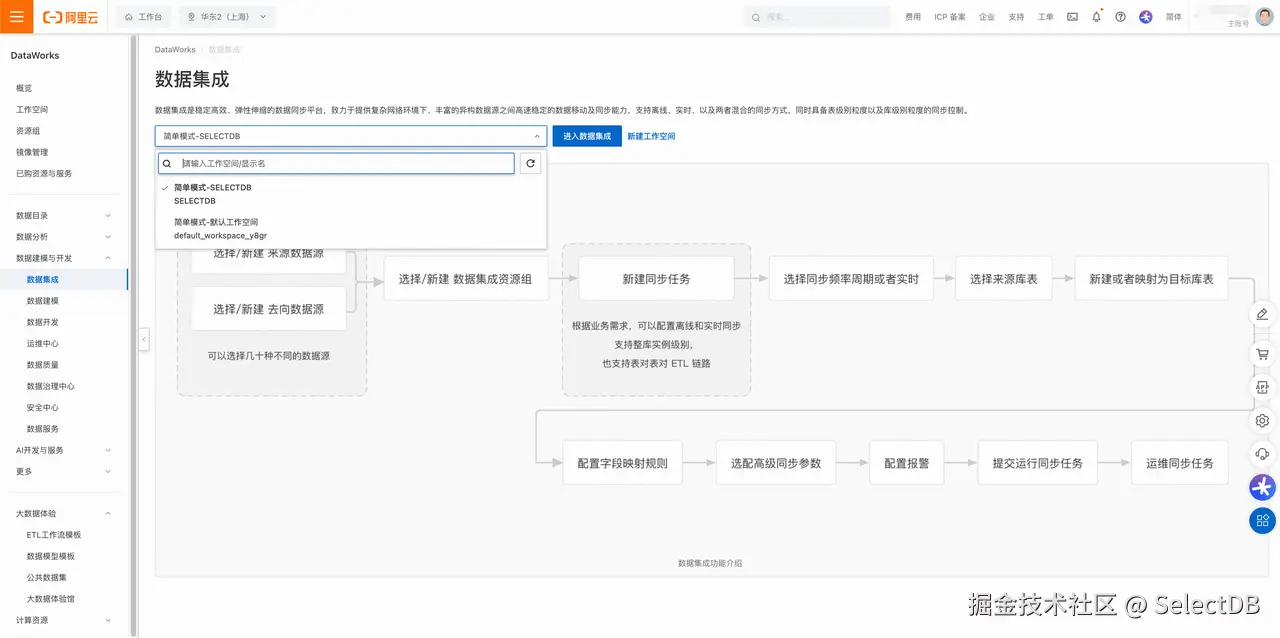Click the Aliyun (阿里云) logo

(70, 17)
